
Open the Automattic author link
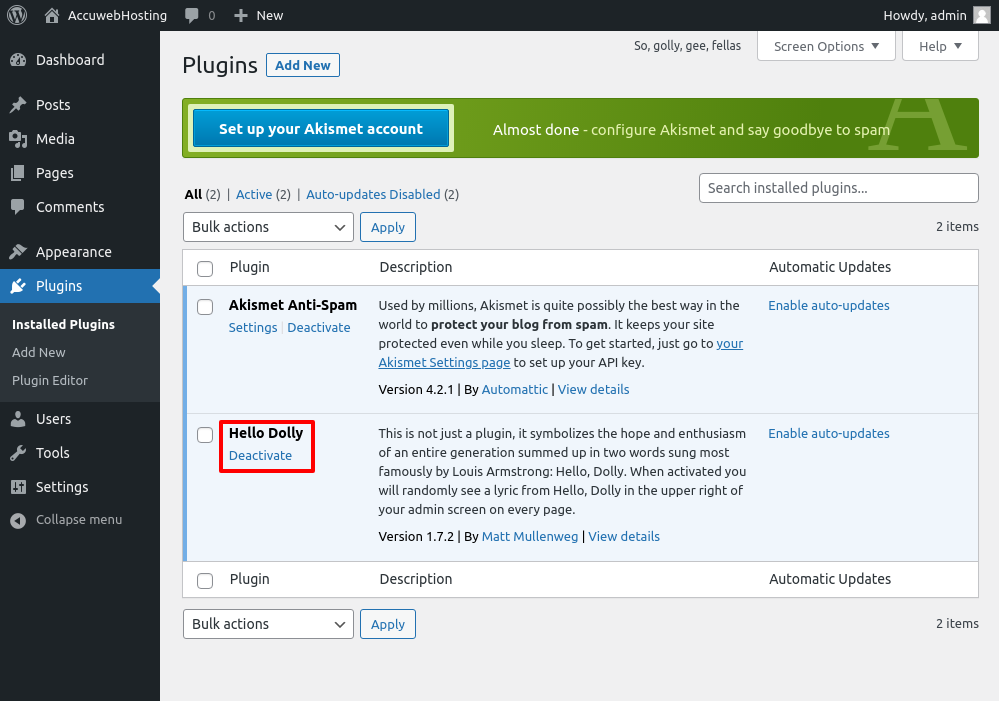click(515, 389)
